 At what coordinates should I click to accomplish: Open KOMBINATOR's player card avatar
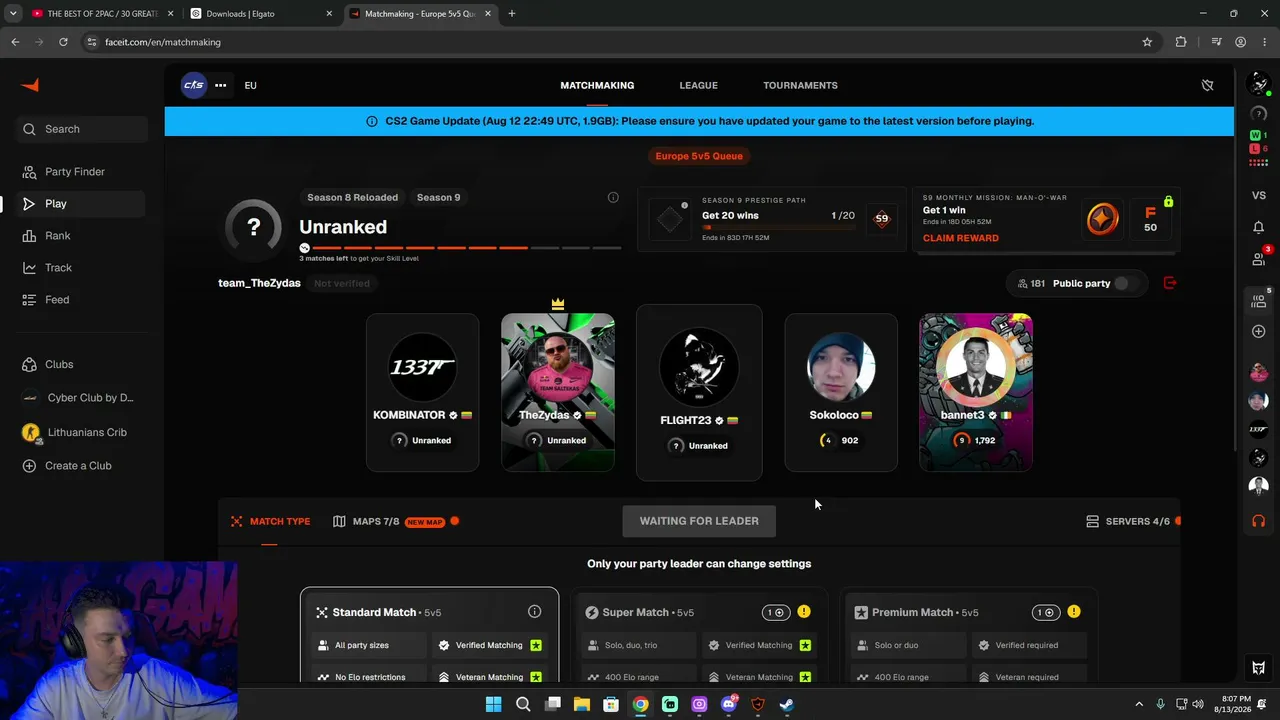click(x=422, y=368)
